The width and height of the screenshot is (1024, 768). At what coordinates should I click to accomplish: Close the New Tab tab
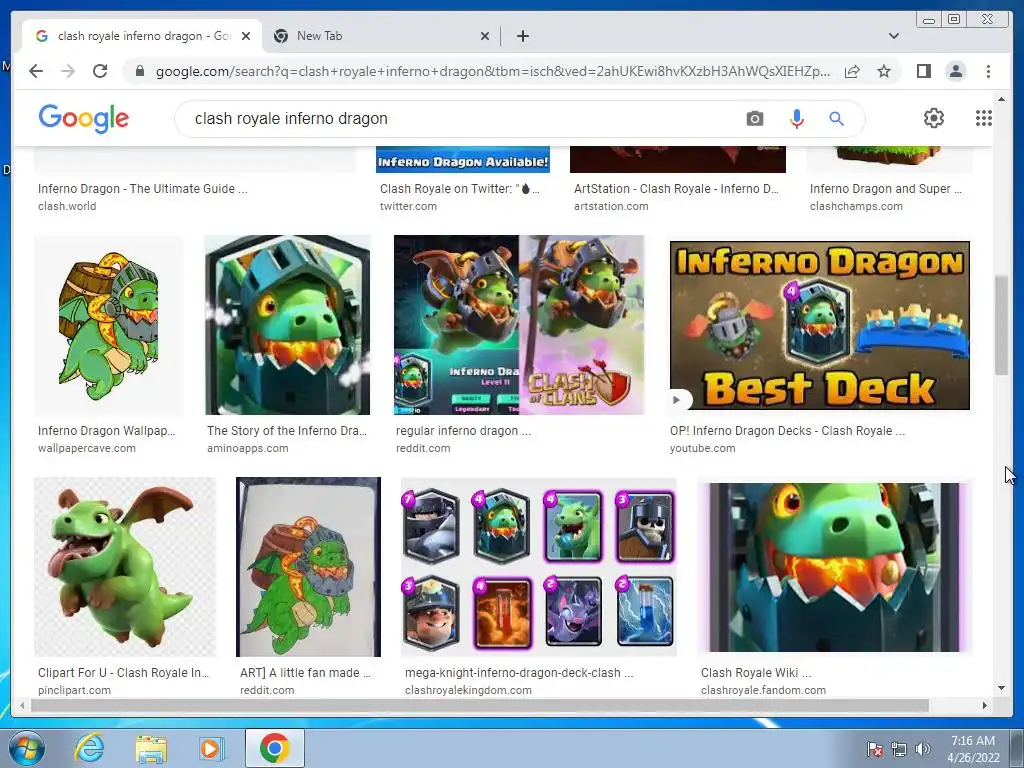coord(485,36)
